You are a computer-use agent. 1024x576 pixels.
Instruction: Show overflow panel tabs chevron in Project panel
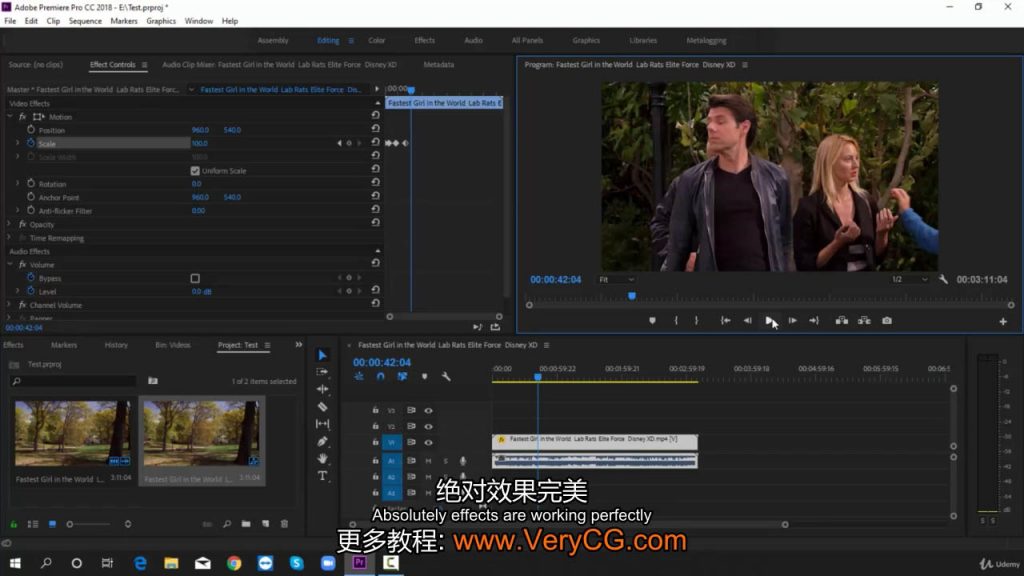(298, 345)
